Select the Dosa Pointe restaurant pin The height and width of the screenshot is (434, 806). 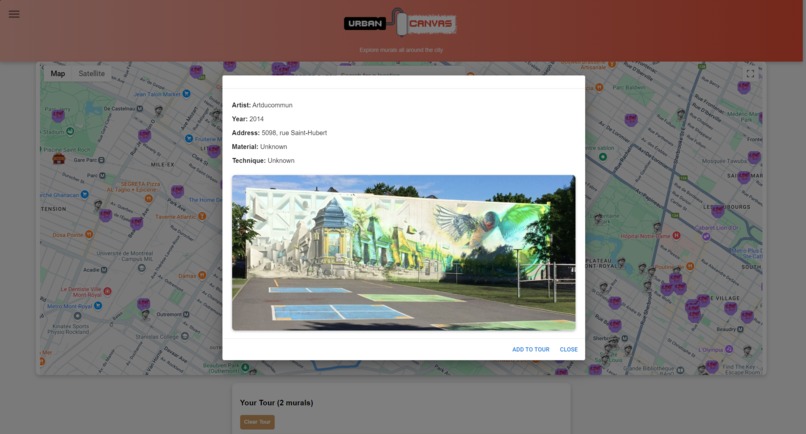(89, 234)
